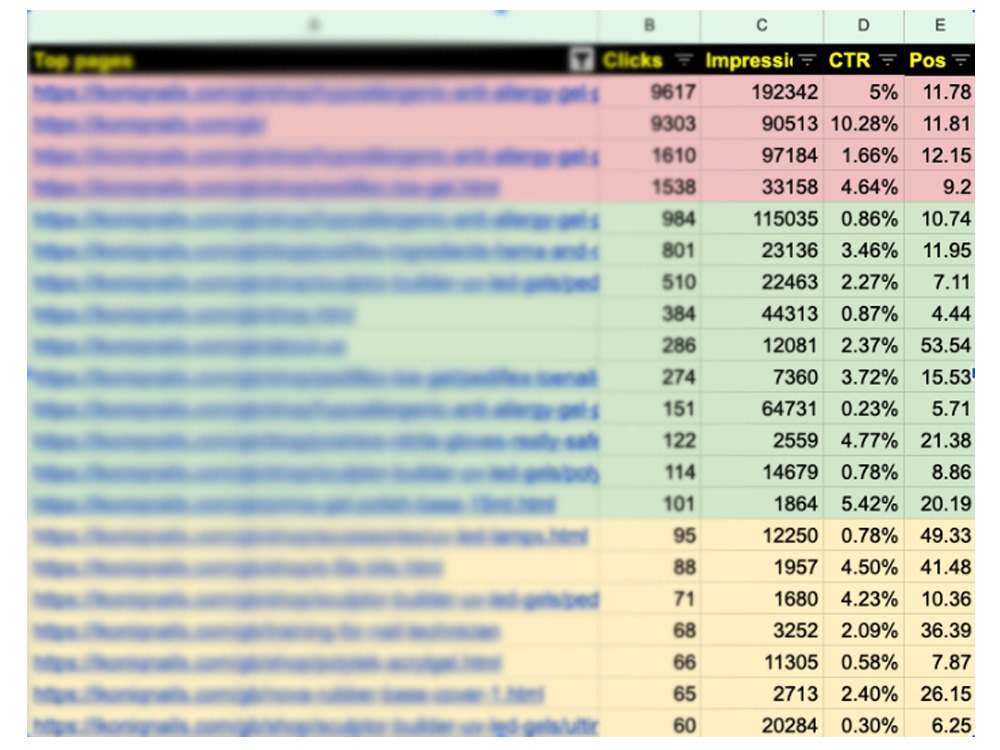
Task: Select the clicks cell showing 95
Action: [649, 536]
